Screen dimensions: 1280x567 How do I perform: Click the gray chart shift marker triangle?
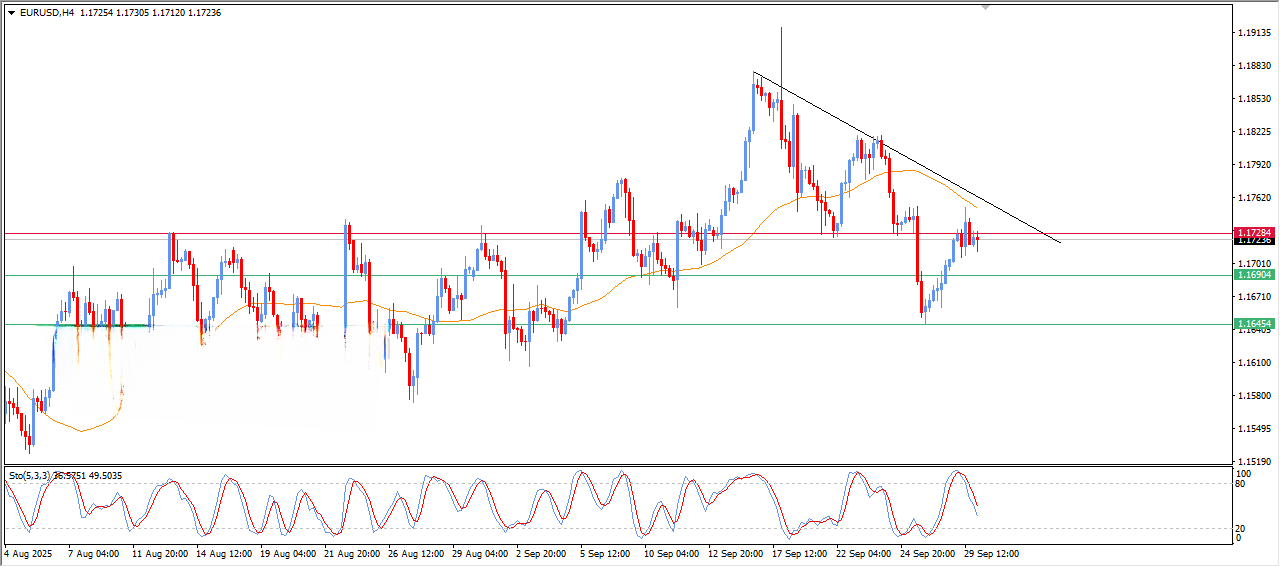click(x=986, y=8)
